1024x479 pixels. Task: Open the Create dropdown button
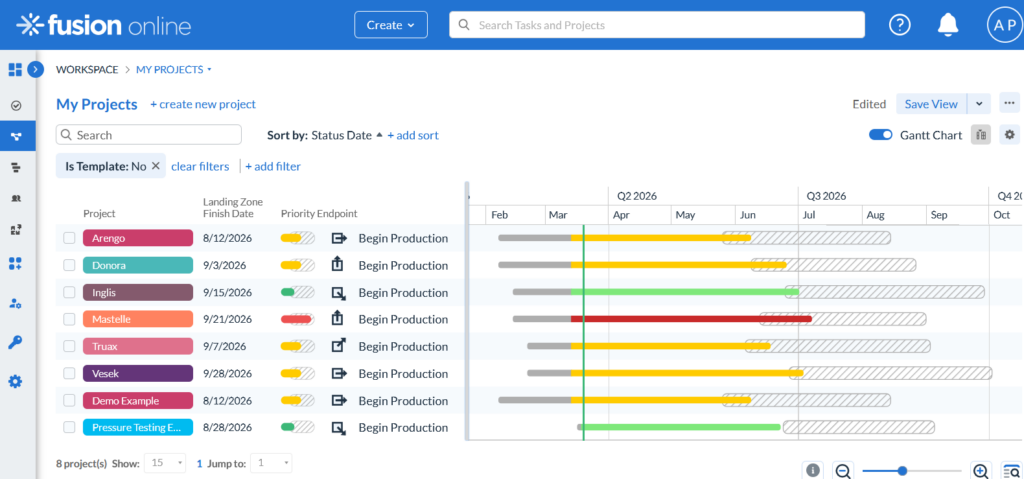point(390,25)
